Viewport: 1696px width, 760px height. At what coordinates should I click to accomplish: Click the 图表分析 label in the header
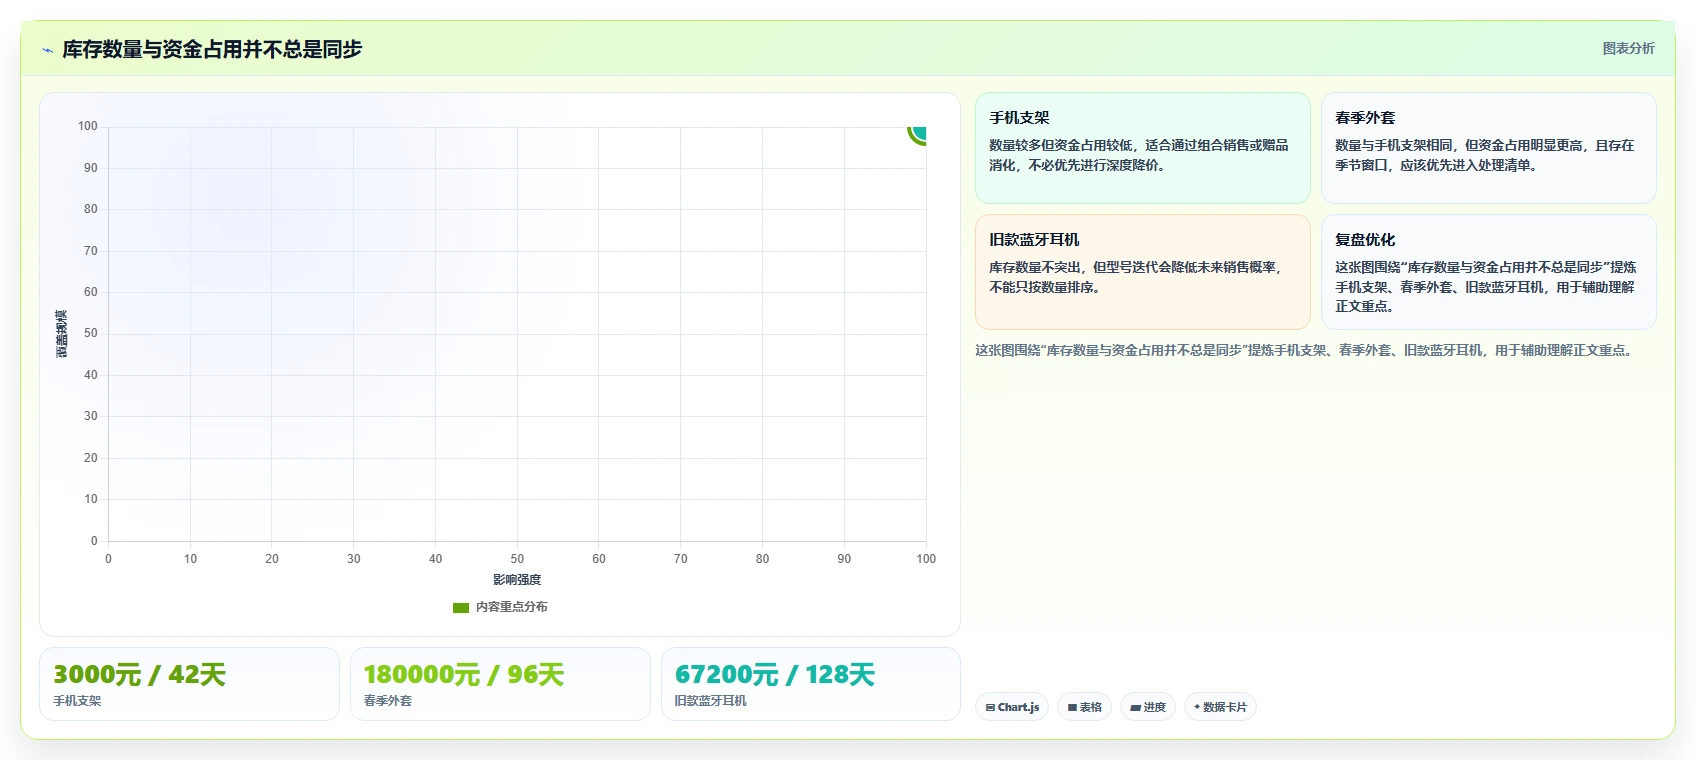(1628, 48)
